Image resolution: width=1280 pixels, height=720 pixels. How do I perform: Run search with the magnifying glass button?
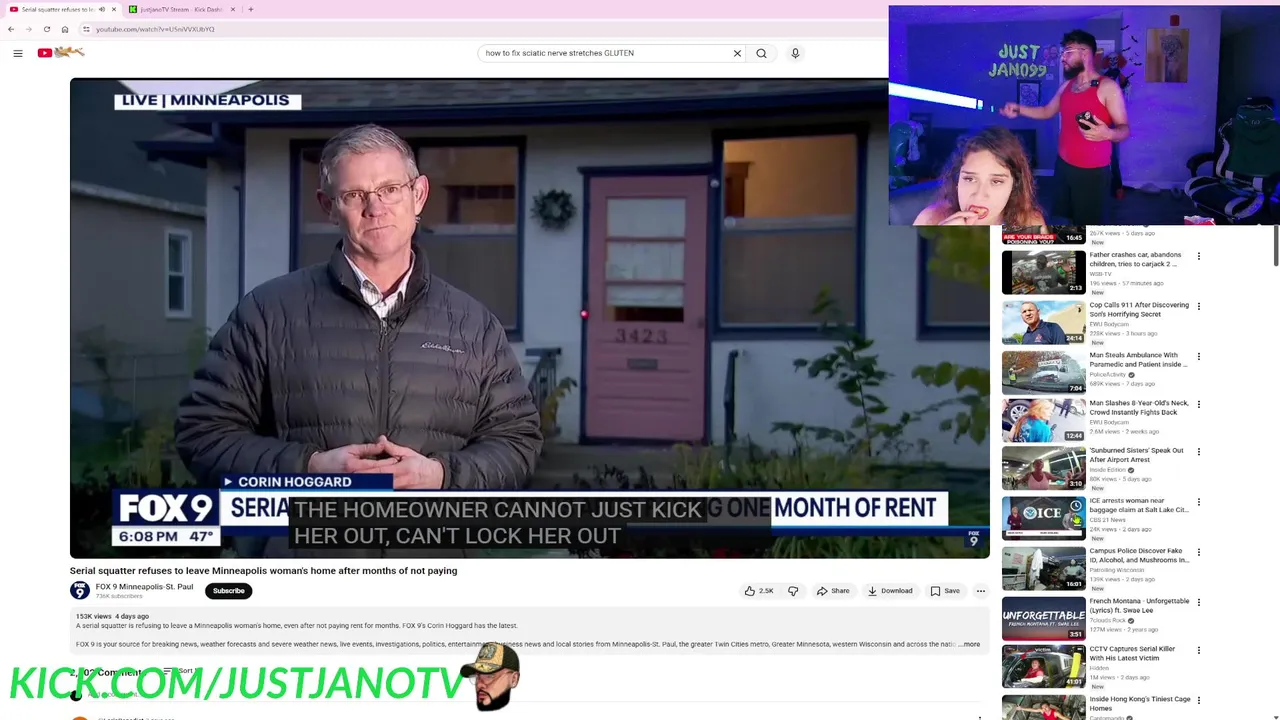761,53
